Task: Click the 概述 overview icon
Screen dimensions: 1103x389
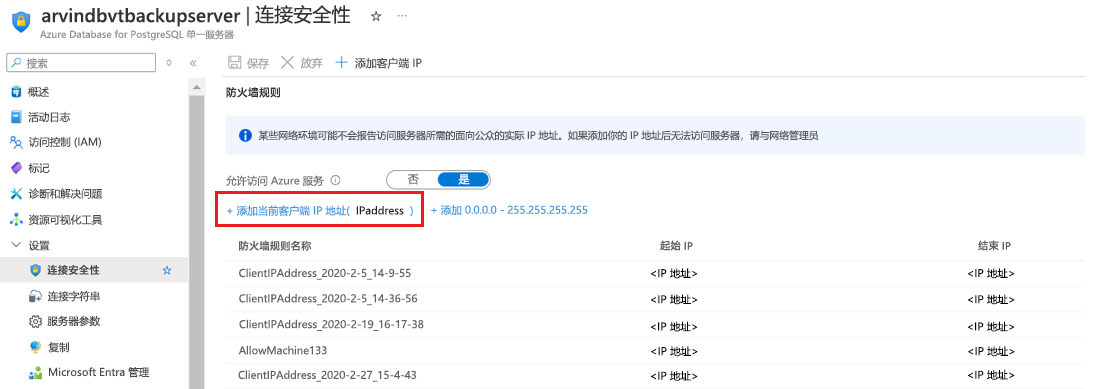Action: [x=16, y=92]
